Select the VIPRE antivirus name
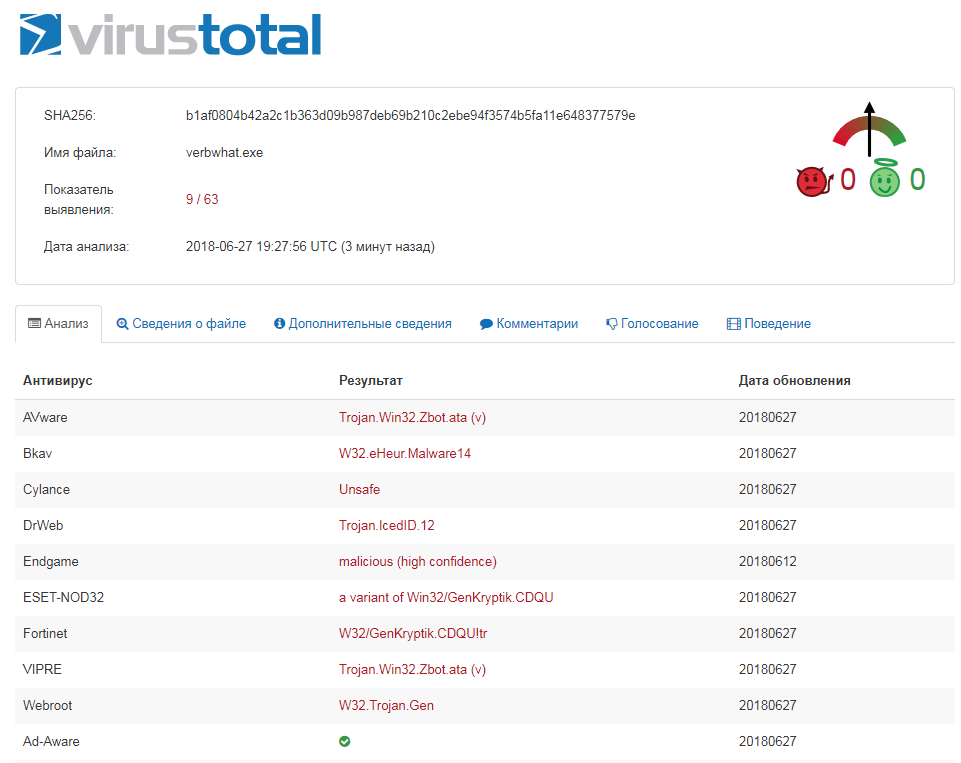This screenshot has height=763, width=961. pos(42,669)
